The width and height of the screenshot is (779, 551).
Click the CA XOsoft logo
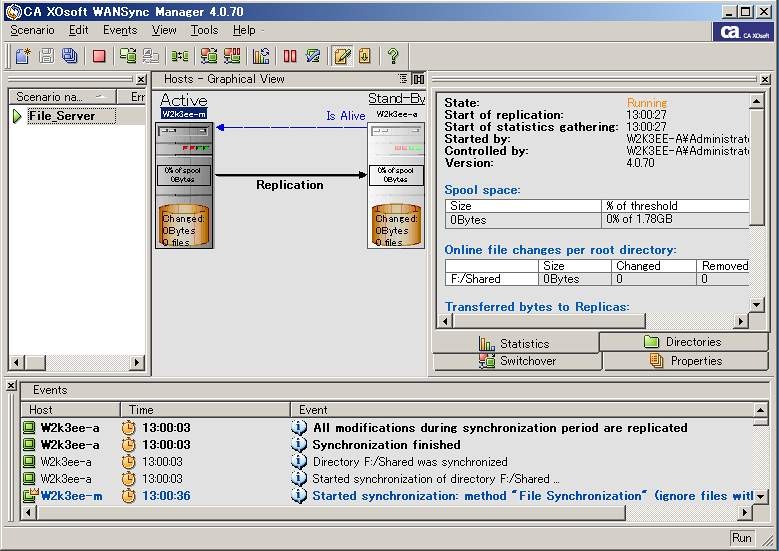pyautogui.click(x=744, y=32)
